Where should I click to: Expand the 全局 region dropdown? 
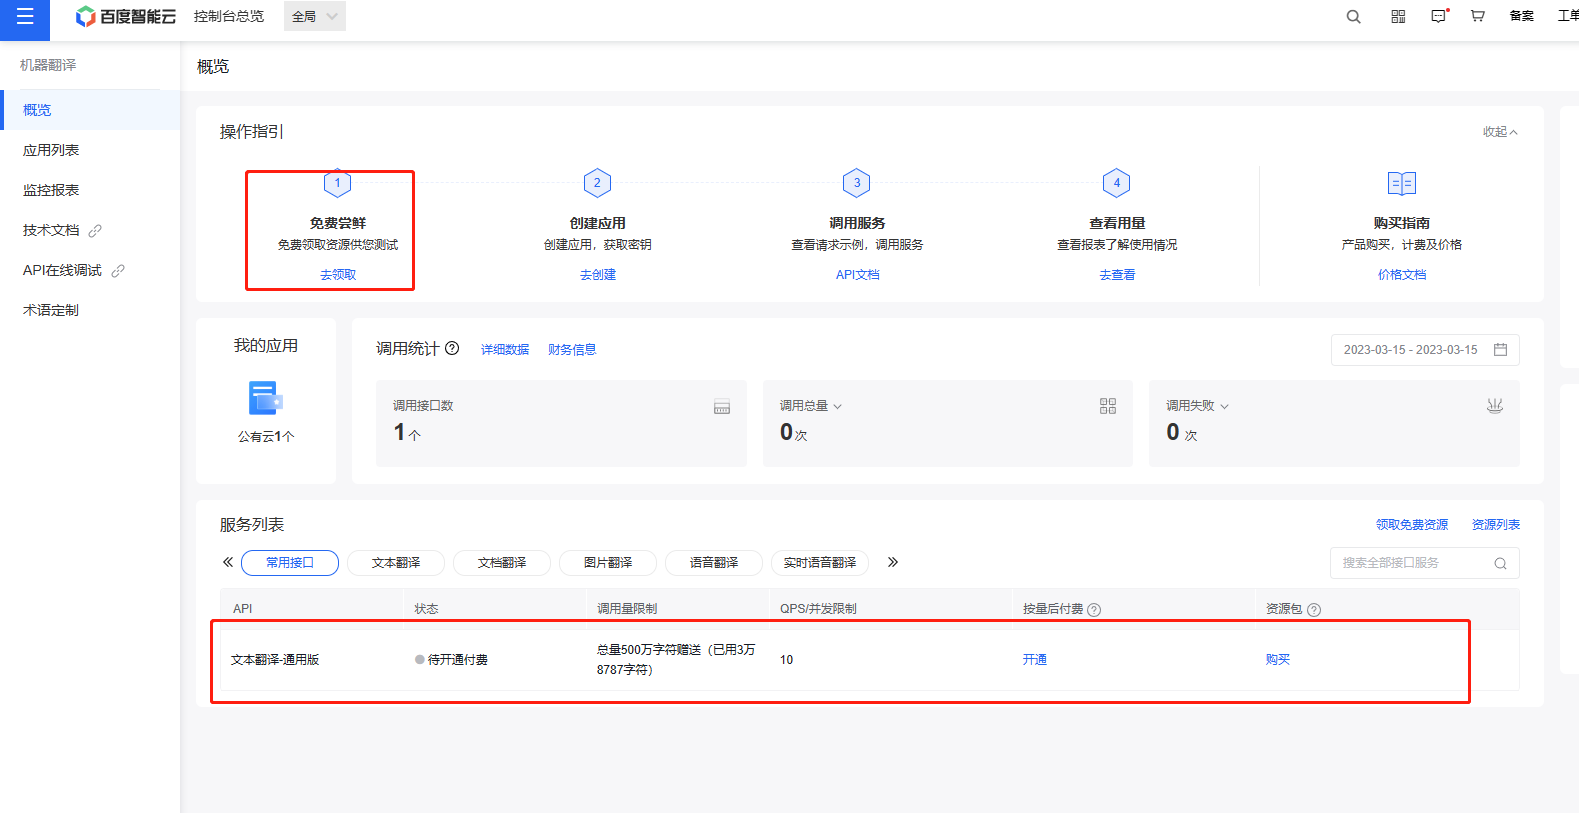pyautogui.click(x=314, y=17)
